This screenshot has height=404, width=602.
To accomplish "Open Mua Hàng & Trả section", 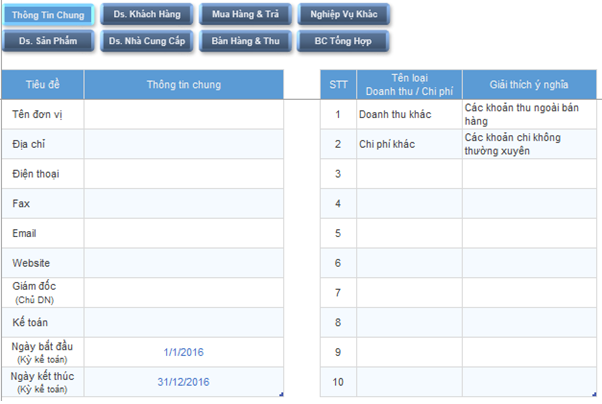I will [245, 15].
